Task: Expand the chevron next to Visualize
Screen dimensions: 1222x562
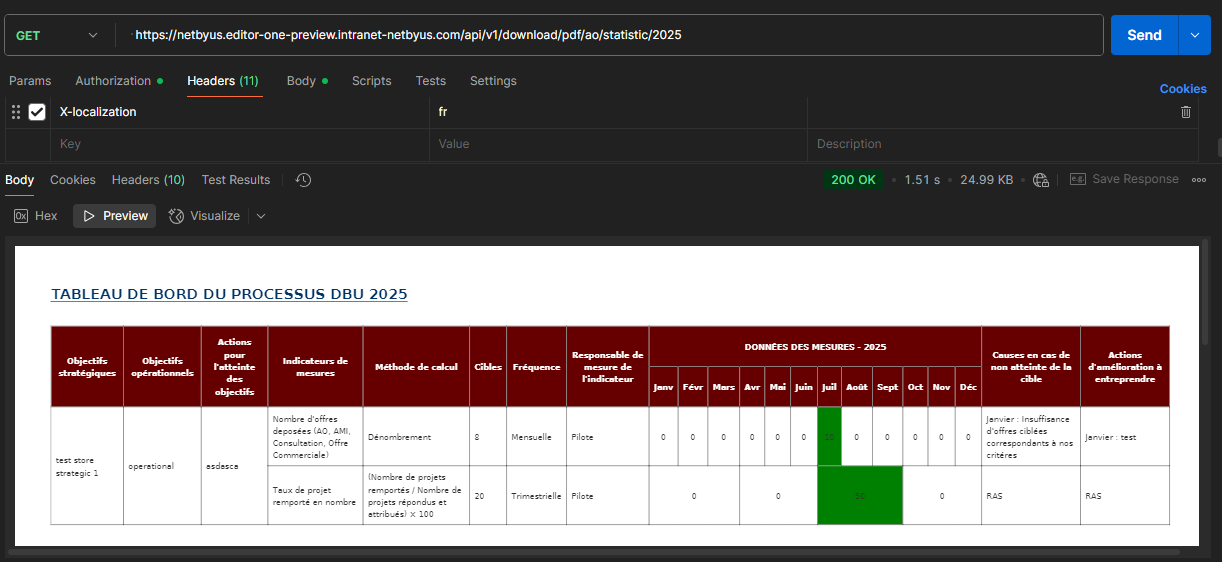Action: (x=261, y=216)
